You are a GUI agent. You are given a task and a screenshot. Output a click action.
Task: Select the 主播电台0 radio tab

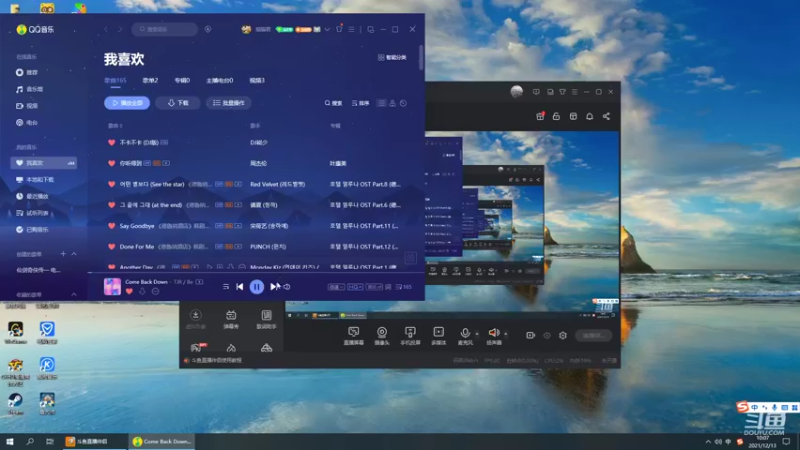[x=219, y=81]
